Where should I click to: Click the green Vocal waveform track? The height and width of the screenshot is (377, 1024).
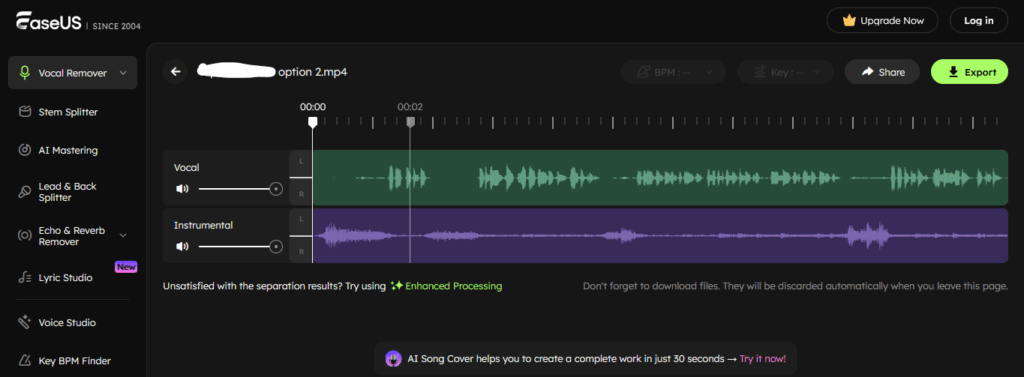click(660, 178)
